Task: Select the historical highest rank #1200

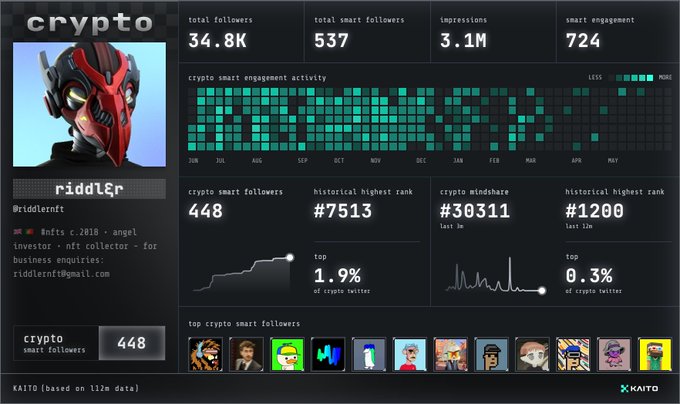Action: tap(594, 211)
